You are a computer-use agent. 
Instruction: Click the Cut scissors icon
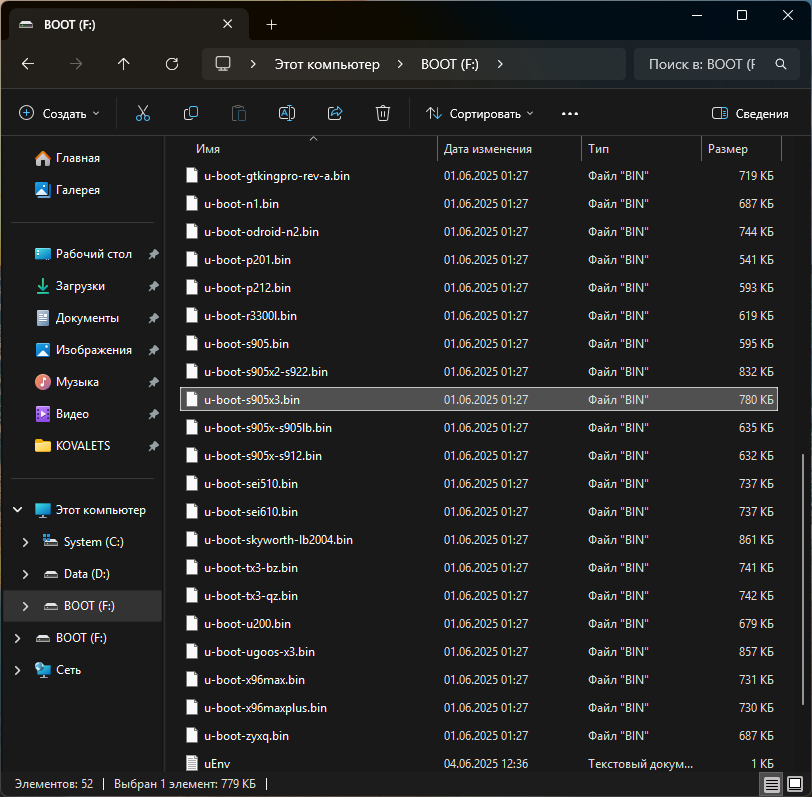click(x=143, y=114)
